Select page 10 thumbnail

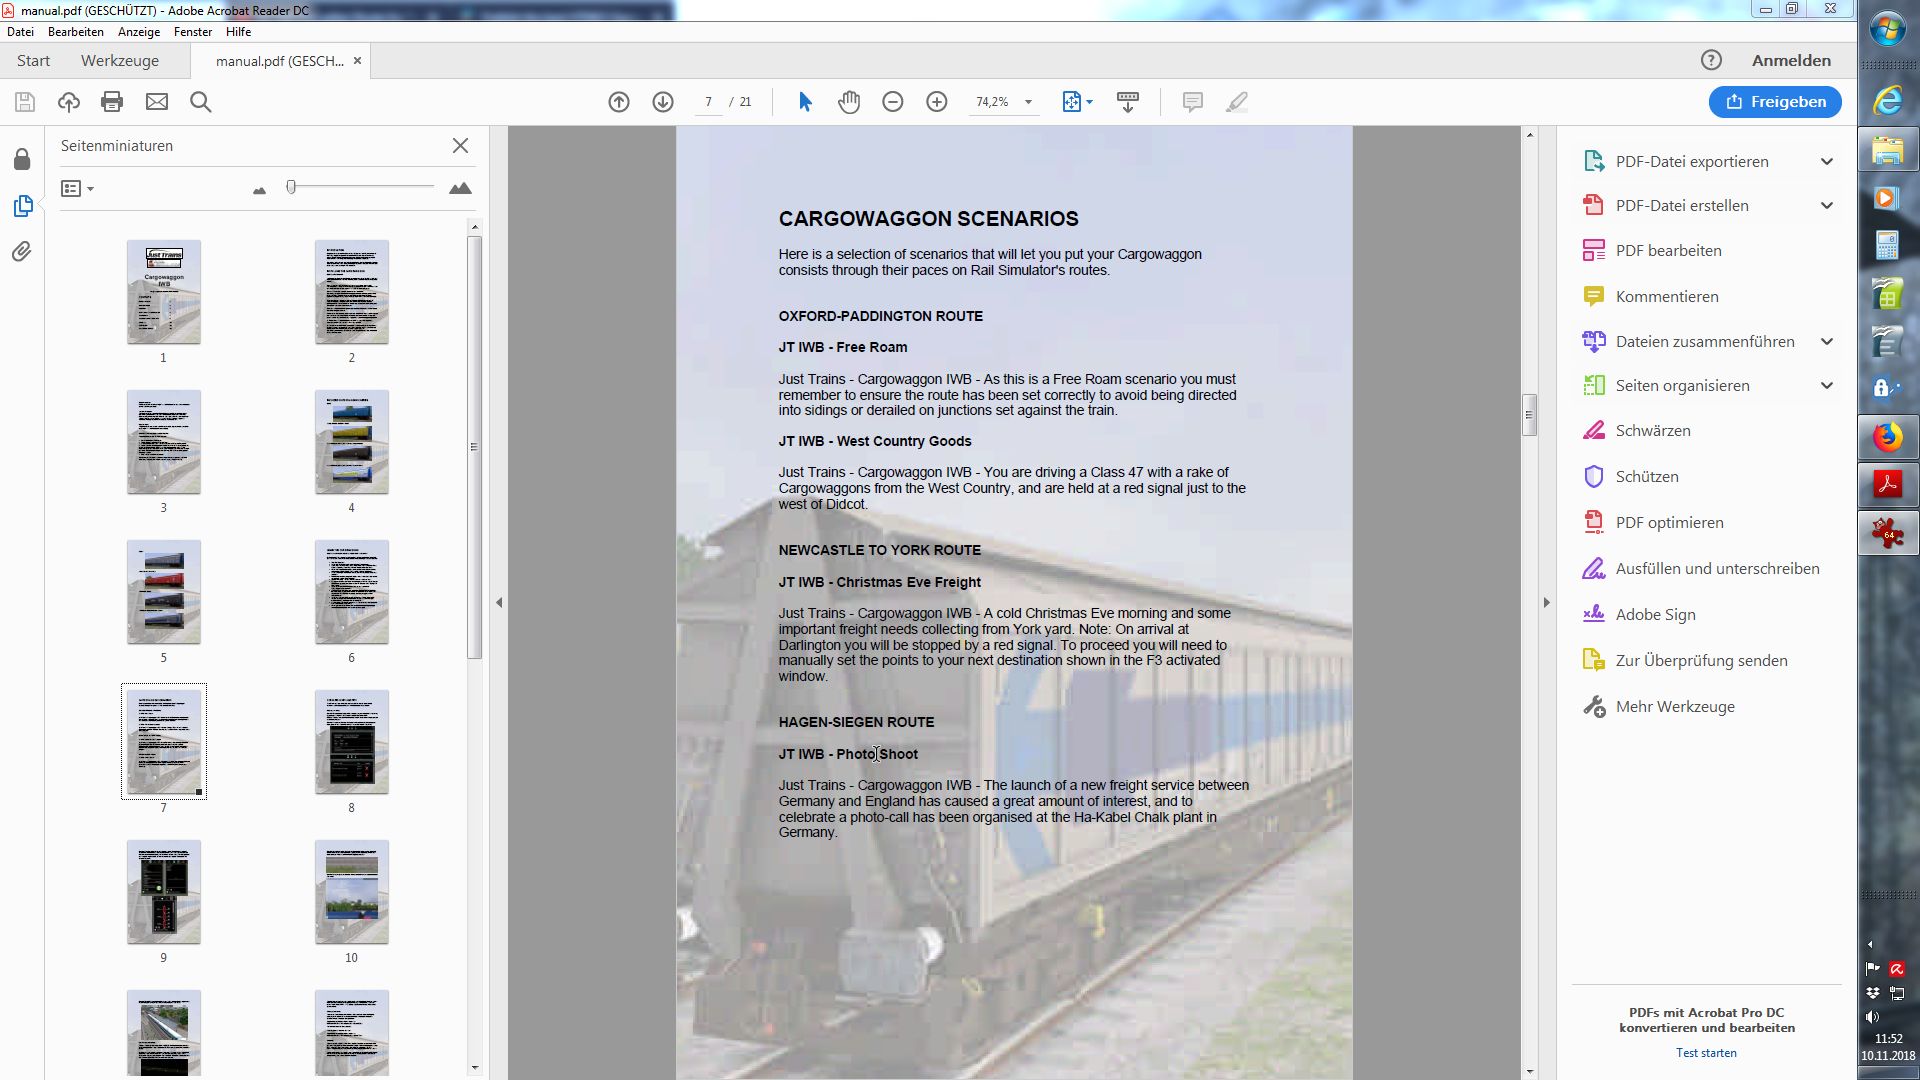352,892
